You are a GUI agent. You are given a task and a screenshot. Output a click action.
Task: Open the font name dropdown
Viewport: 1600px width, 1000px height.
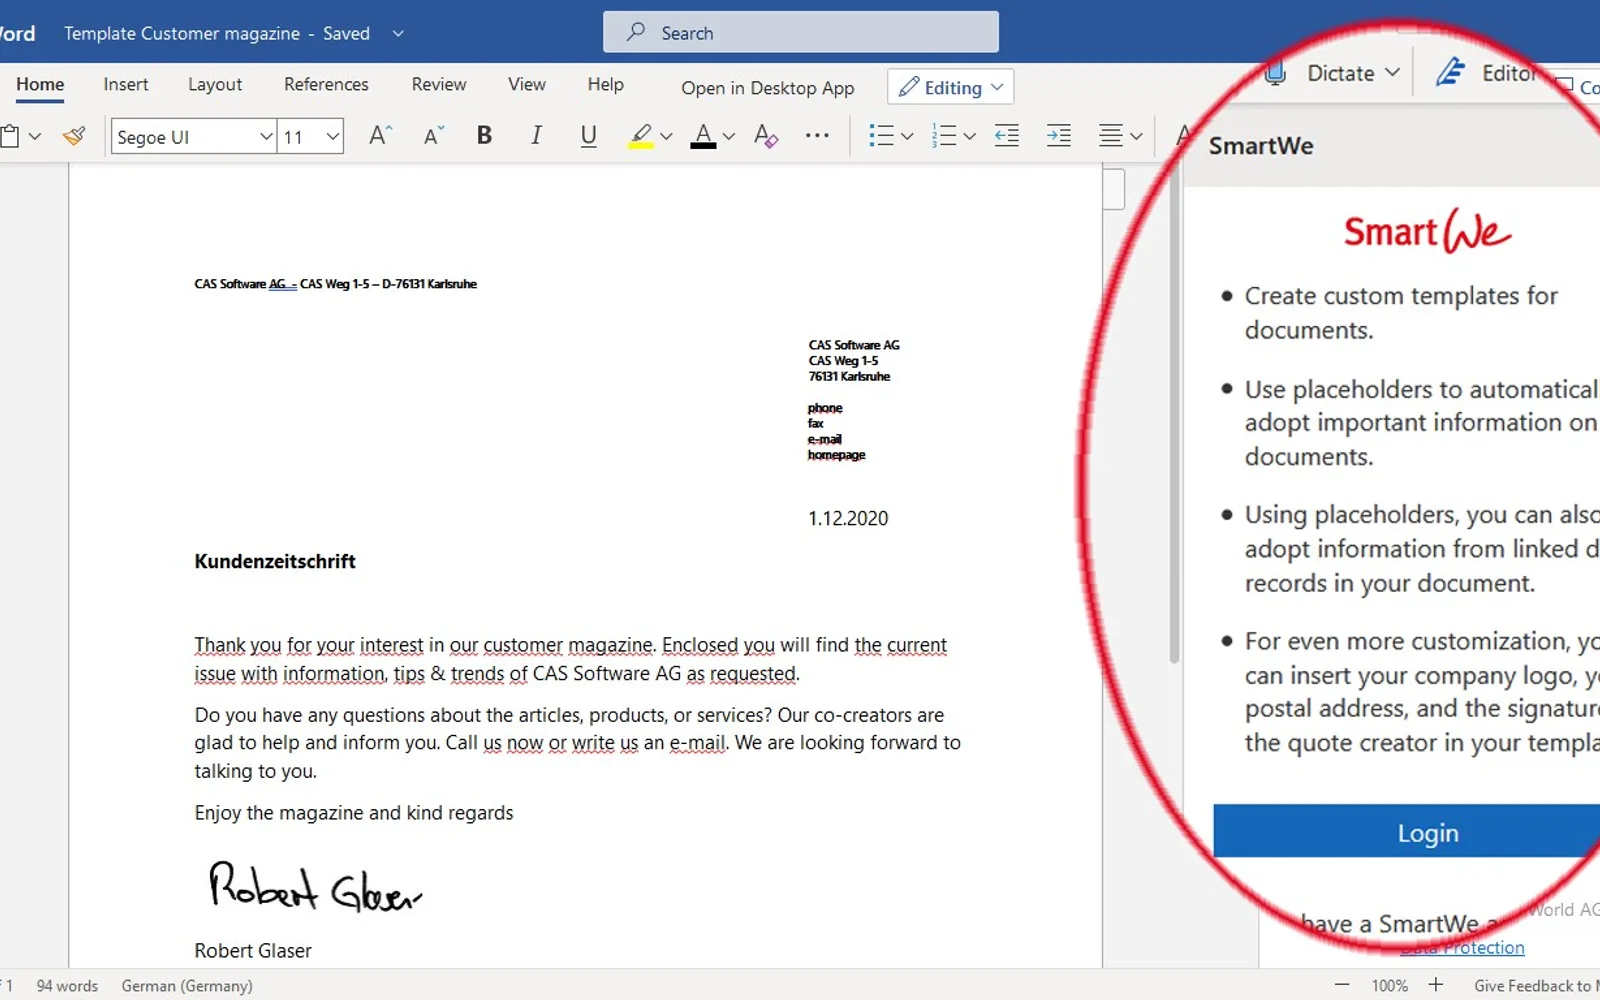[x=266, y=137]
